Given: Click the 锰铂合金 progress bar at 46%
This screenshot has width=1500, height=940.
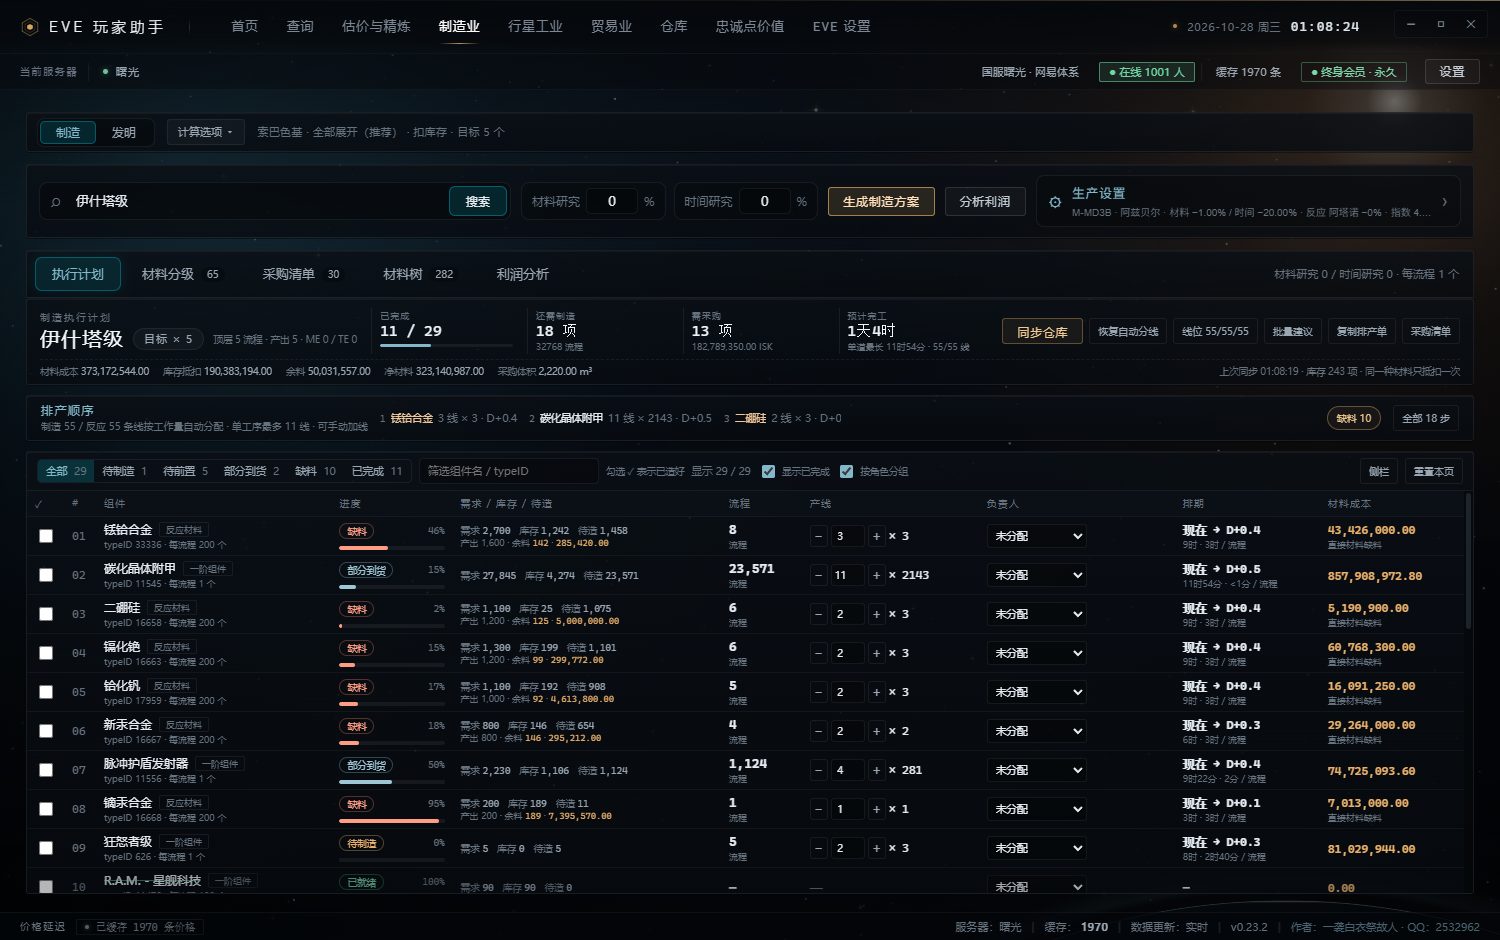Looking at the screenshot, I should point(392,548).
